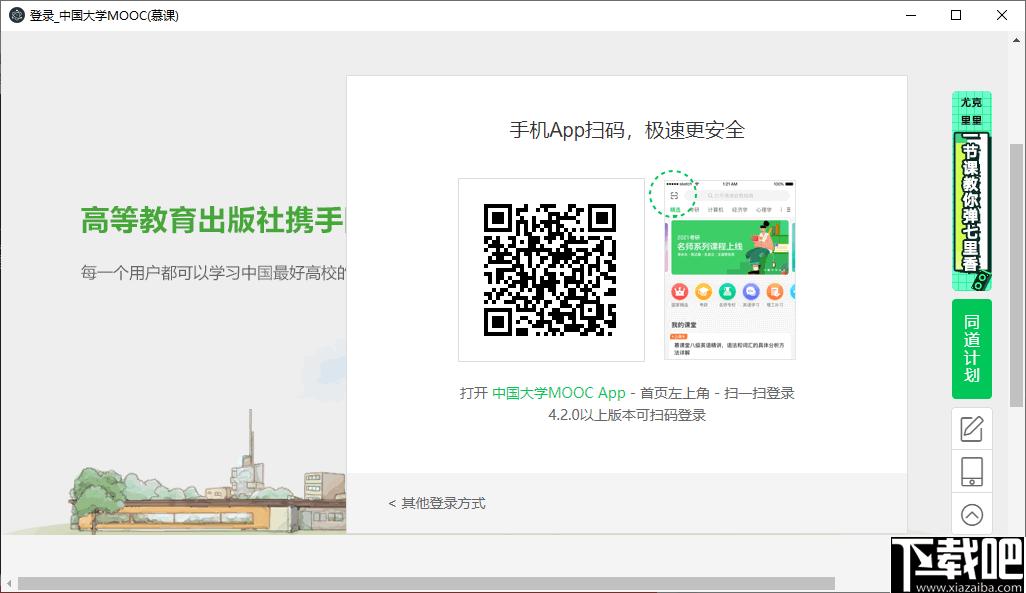Minimize the MOOC login window
This screenshot has width=1026, height=593.
point(910,15)
